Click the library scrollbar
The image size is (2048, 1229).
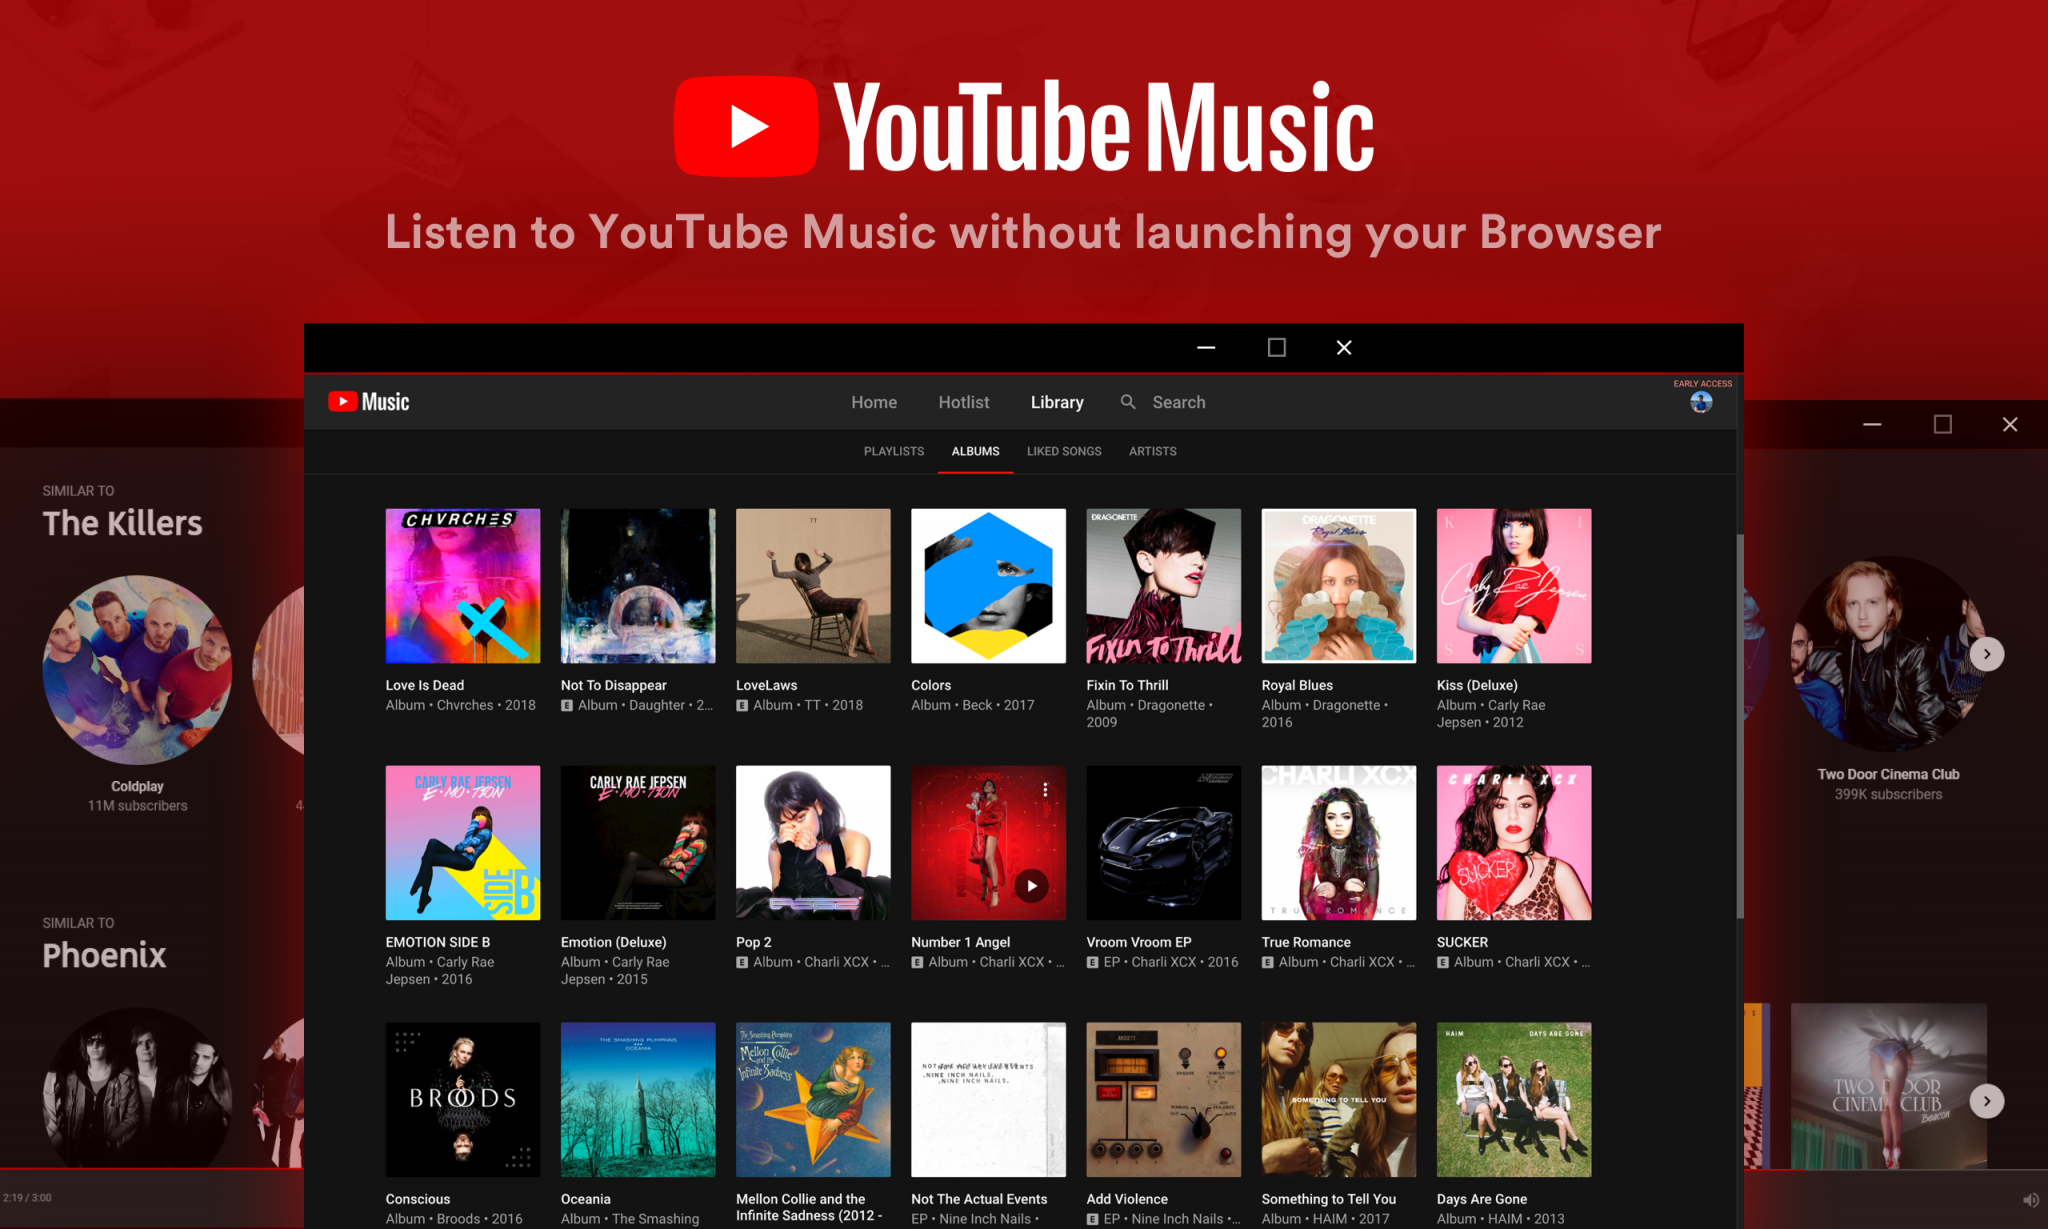pyautogui.click(x=1739, y=725)
